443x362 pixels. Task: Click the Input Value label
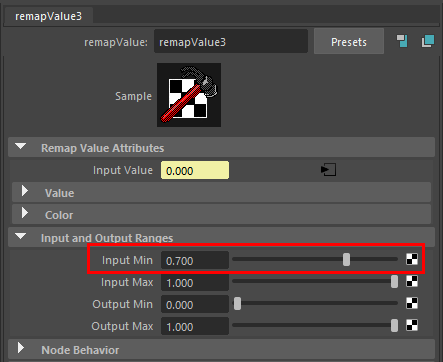pos(123,170)
